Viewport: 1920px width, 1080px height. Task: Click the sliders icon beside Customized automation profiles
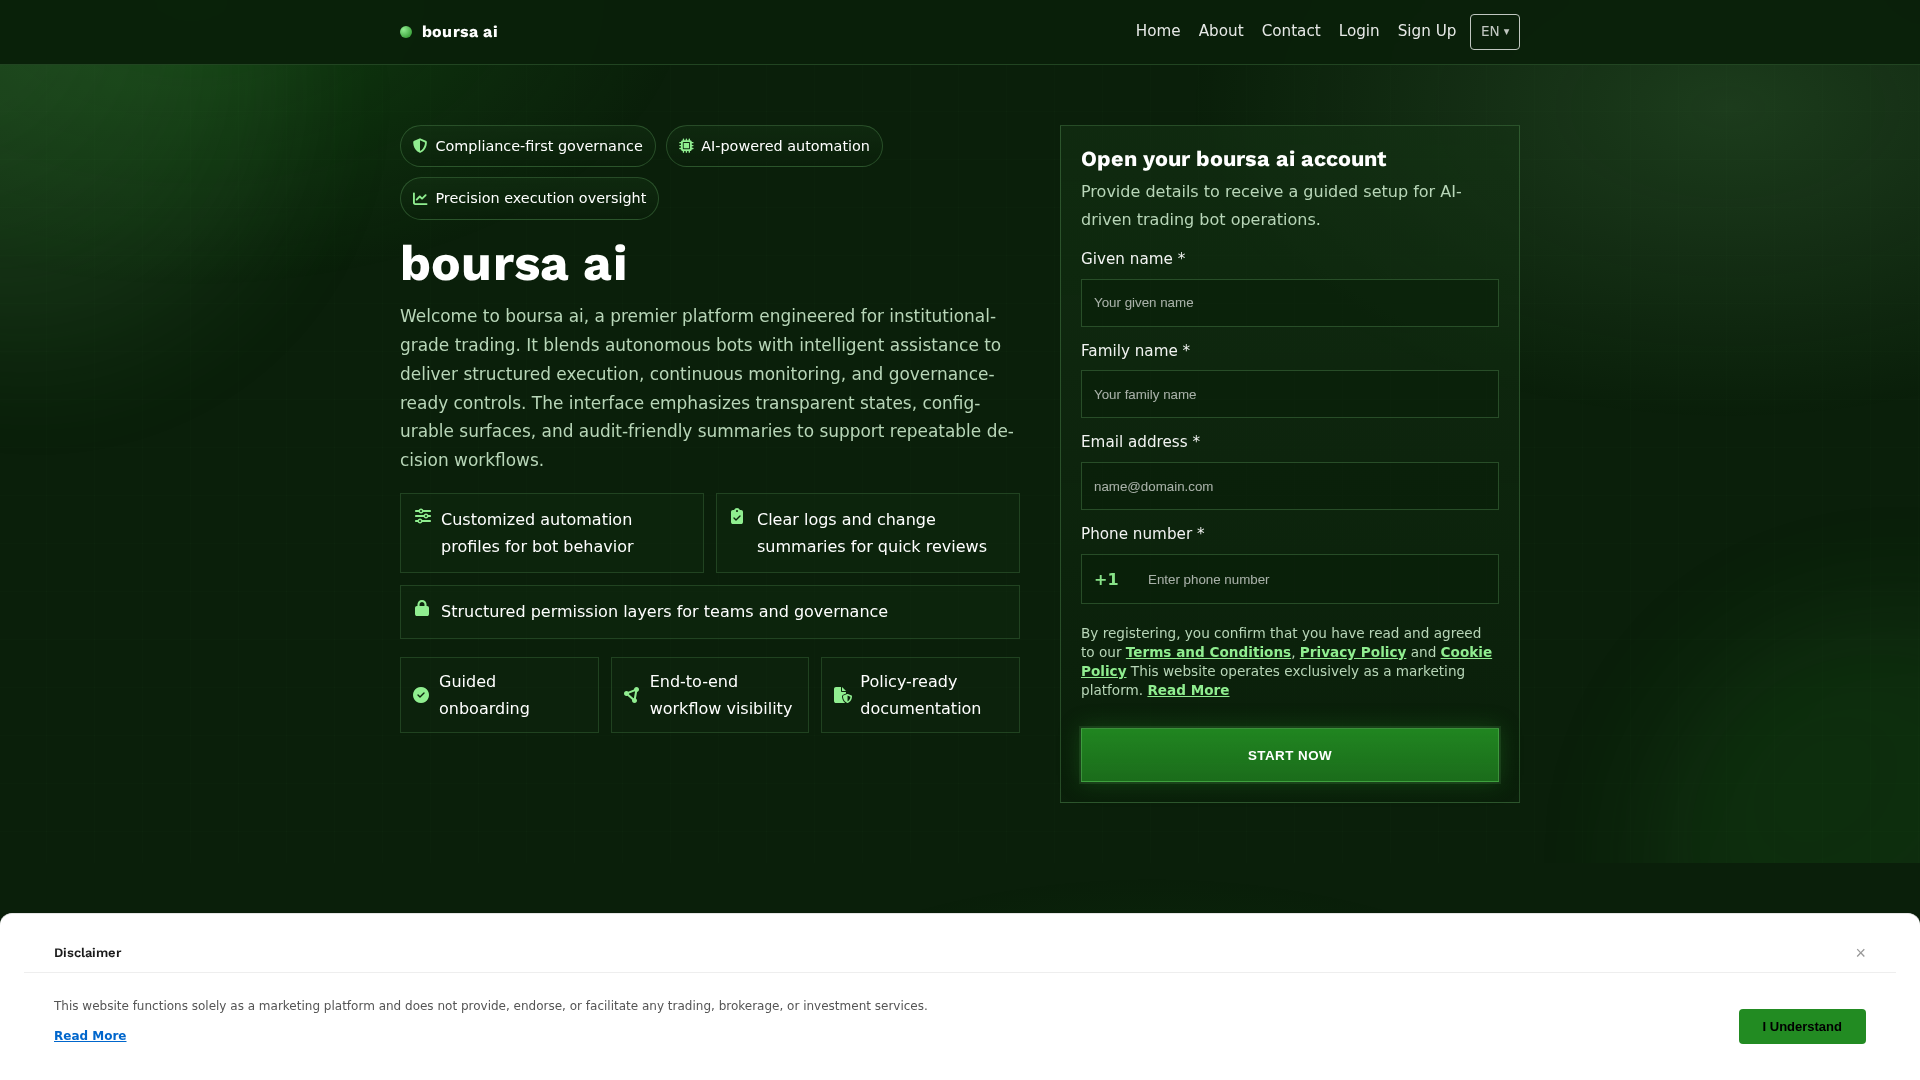pos(423,516)
